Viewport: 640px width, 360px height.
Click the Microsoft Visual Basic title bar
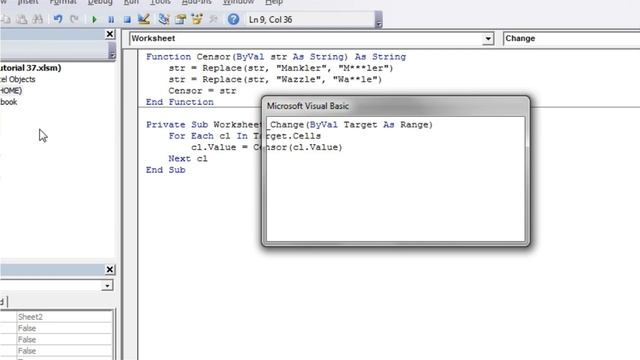(x=396, y=106)
